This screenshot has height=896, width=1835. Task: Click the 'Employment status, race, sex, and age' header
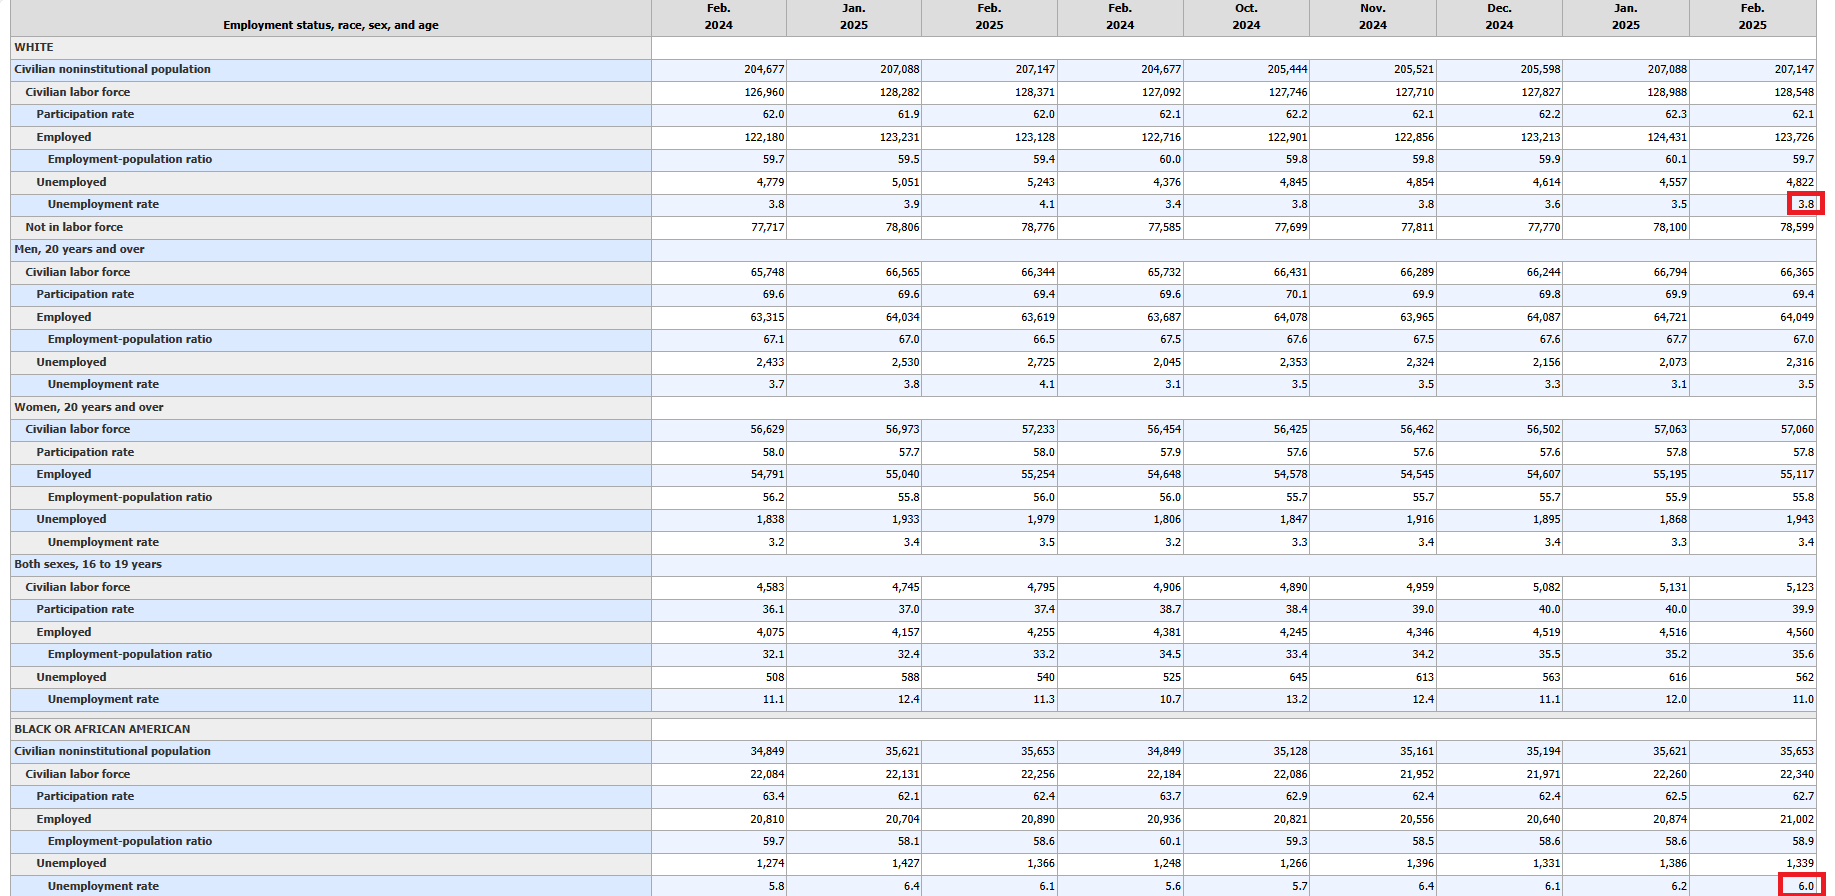(x=330, y=25)
